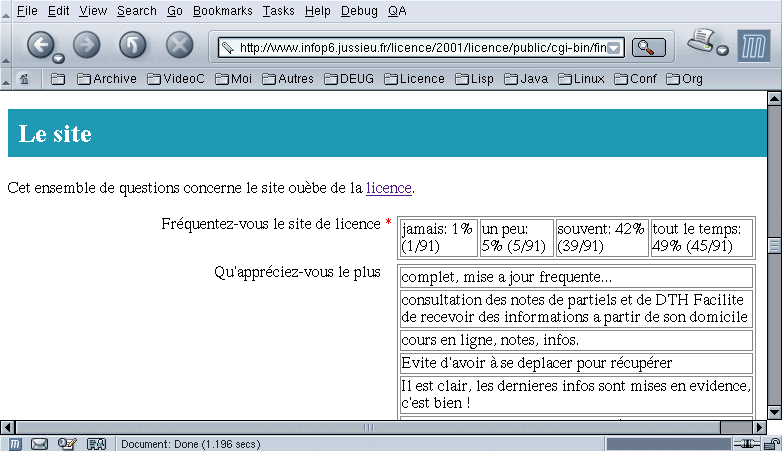782x451 pixels.
Task: Open the Linux bookmark folder
Action: pyautogui.click(x=581, y=79)
